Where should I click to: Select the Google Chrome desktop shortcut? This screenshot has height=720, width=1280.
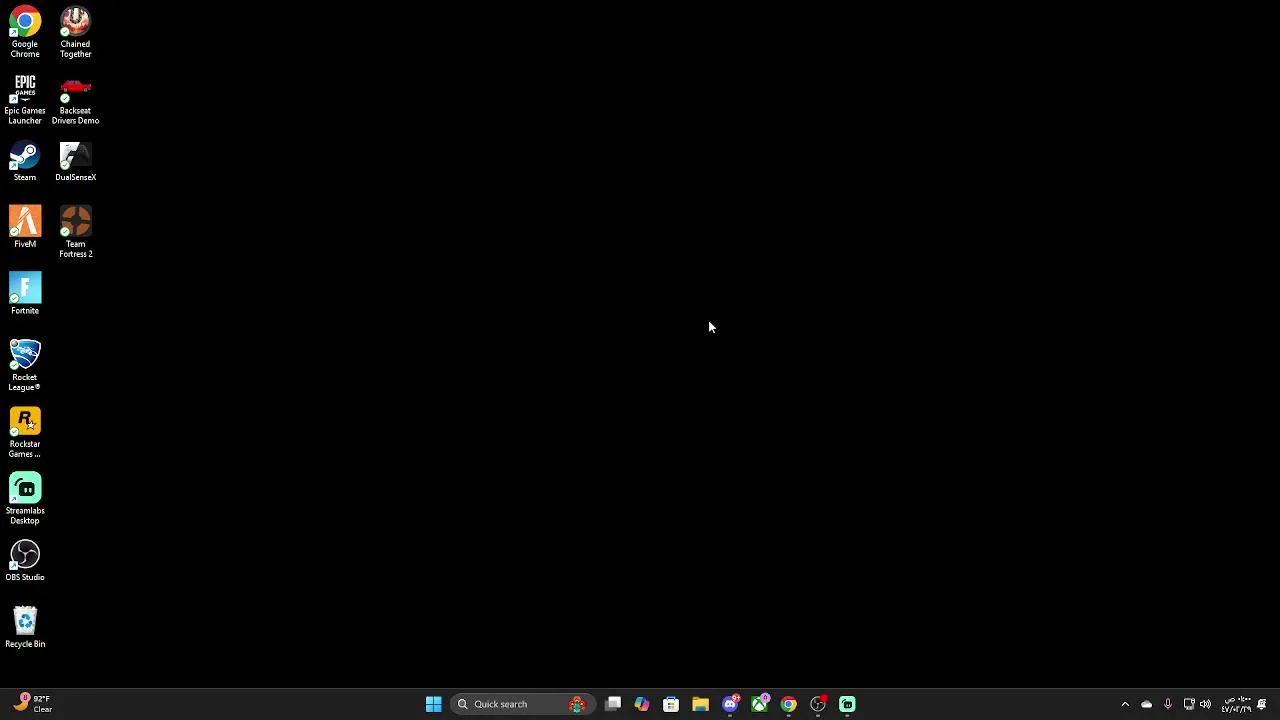click(25, 32)
